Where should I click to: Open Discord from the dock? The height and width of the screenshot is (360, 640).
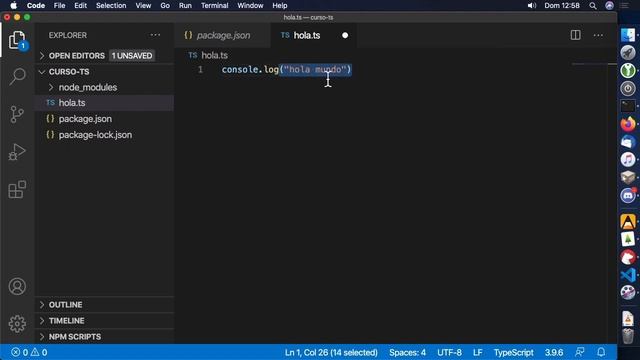628,195
